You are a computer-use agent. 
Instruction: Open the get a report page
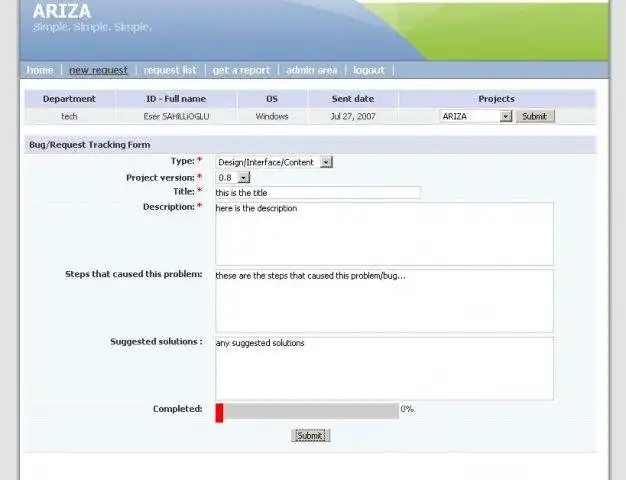pos(241,70)
